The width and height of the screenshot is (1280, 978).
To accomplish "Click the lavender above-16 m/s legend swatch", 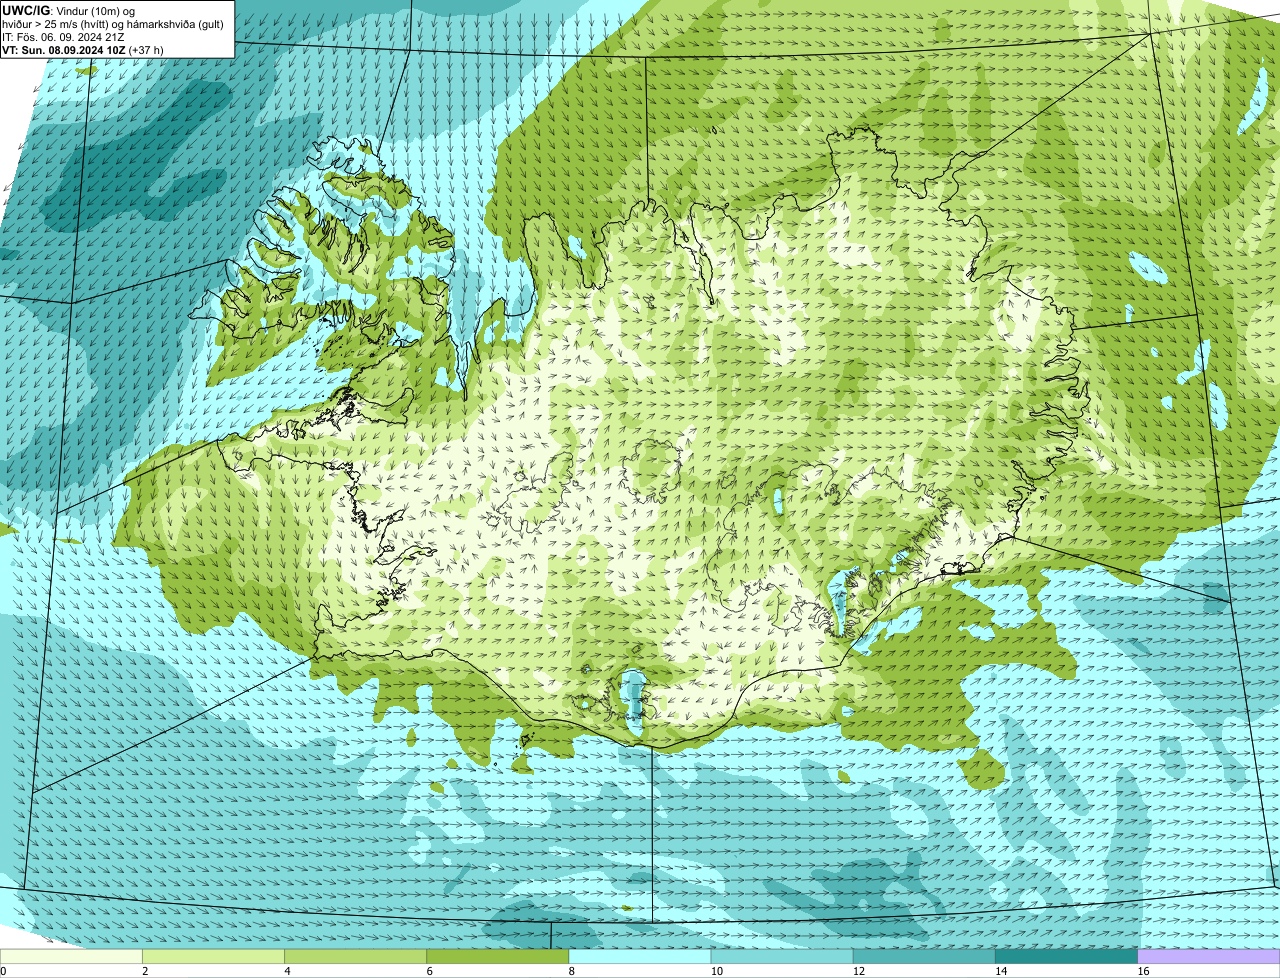I will (1209, 957).
